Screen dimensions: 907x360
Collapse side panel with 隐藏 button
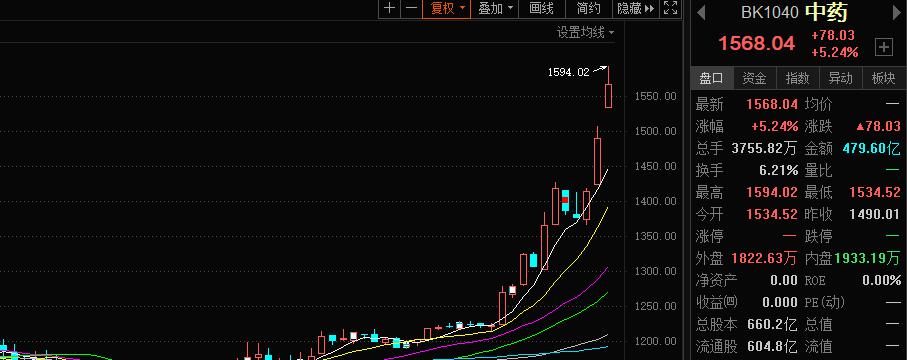pyautogui.click(x=636, y=9)
